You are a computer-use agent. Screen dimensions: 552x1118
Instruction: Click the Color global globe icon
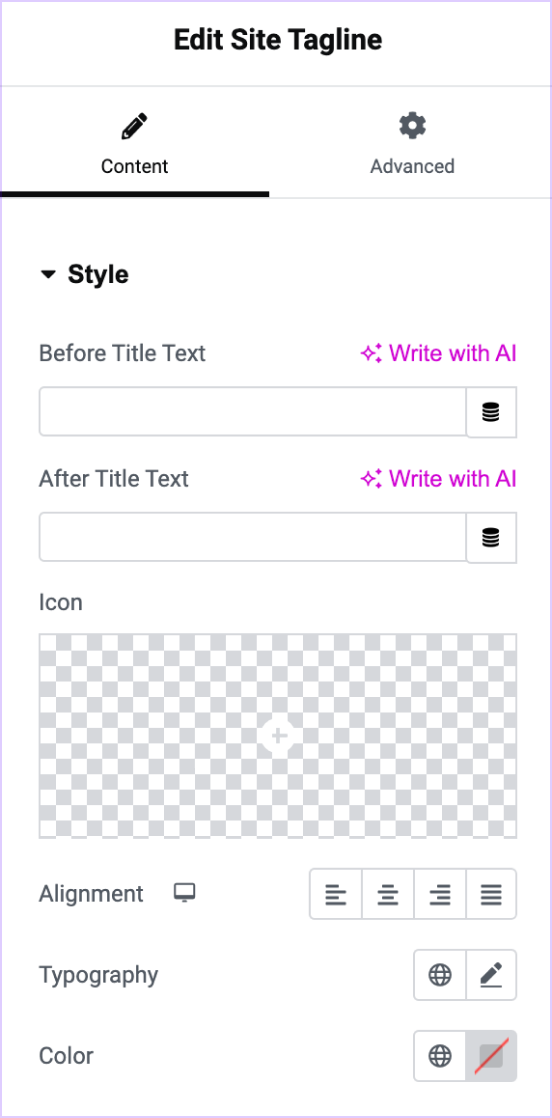[x=440, y=1055]
